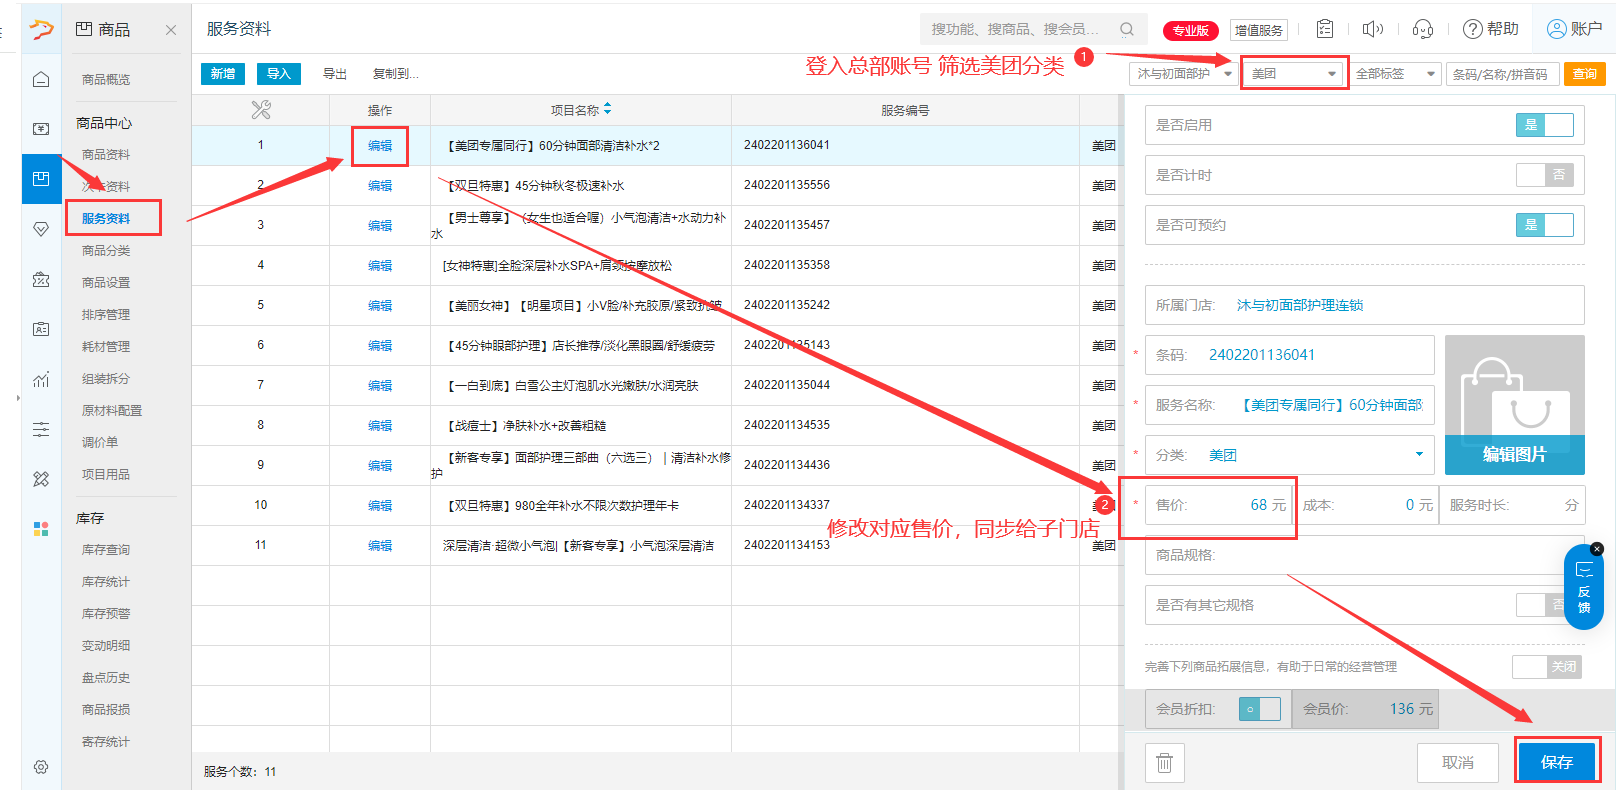Image resolution: width=1616 pixels, height=790 pixels.
Task: Focus the 条码/名称/拼音码 search field
Action: pyautogui.click(x=1502, y=74)
